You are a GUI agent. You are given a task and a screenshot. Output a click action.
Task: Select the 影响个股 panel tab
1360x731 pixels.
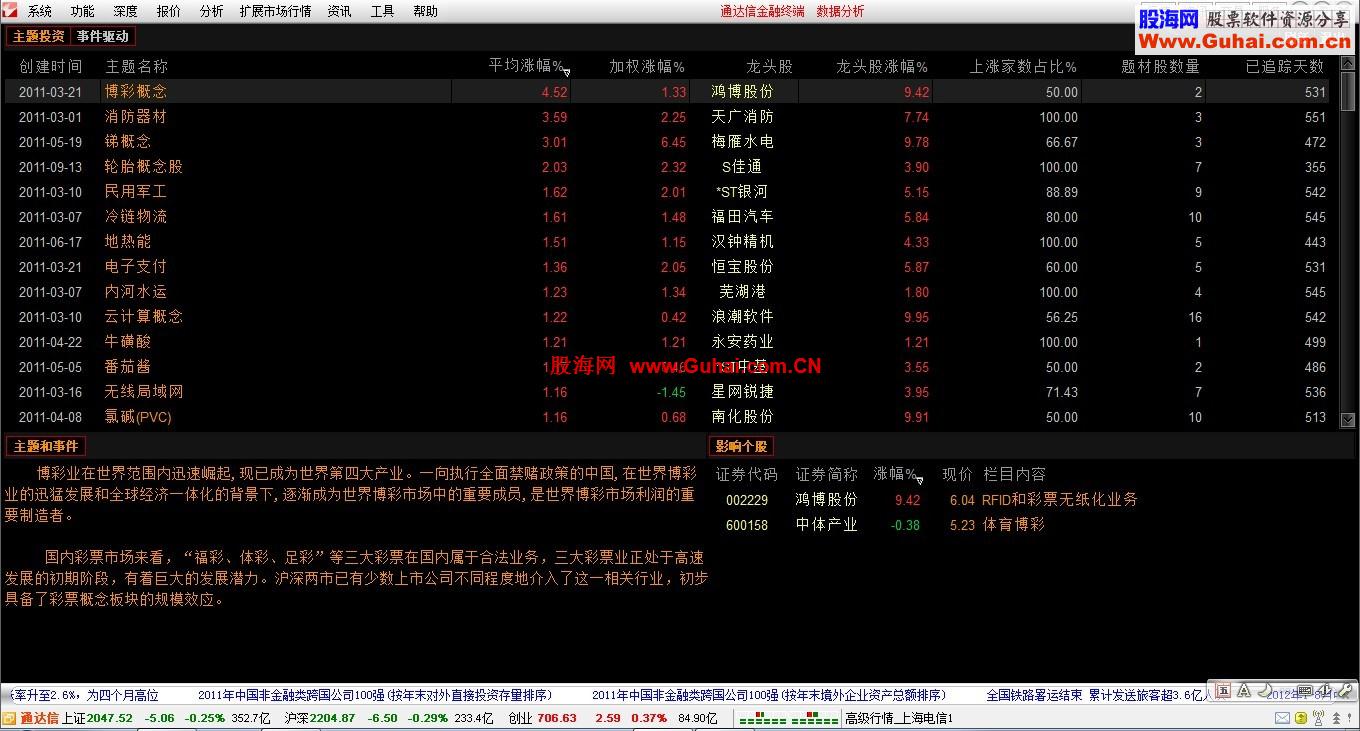(x=742, y=446)
